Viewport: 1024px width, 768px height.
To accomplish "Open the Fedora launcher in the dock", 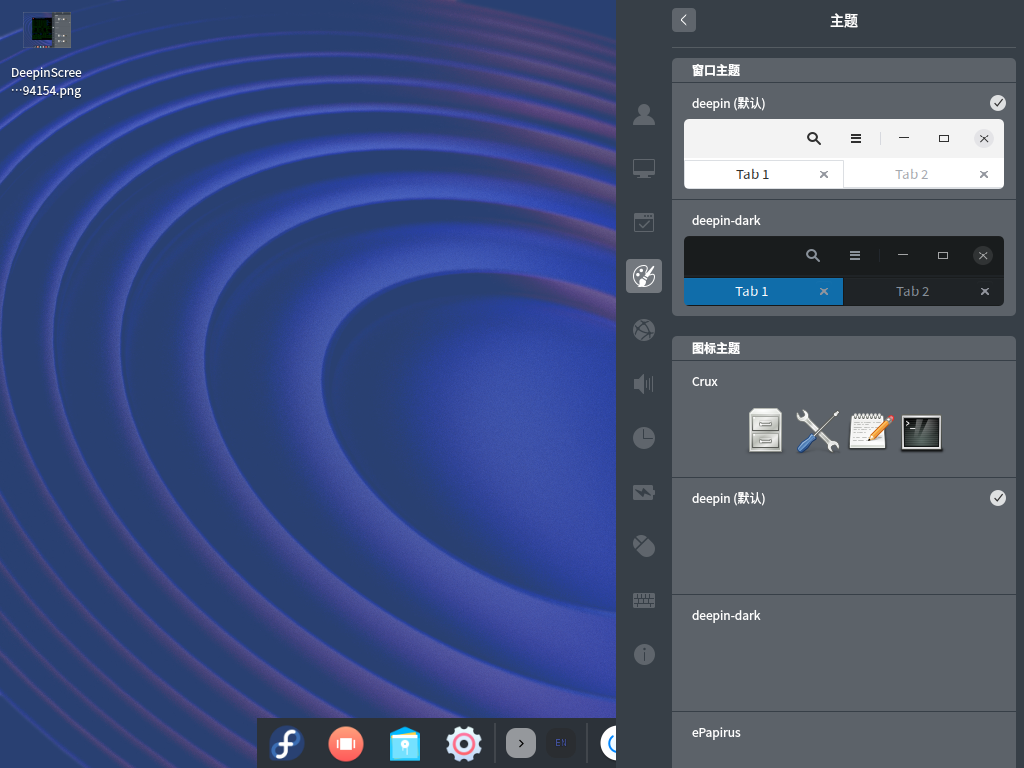I will pyautogui.click(x=287, y=743).
